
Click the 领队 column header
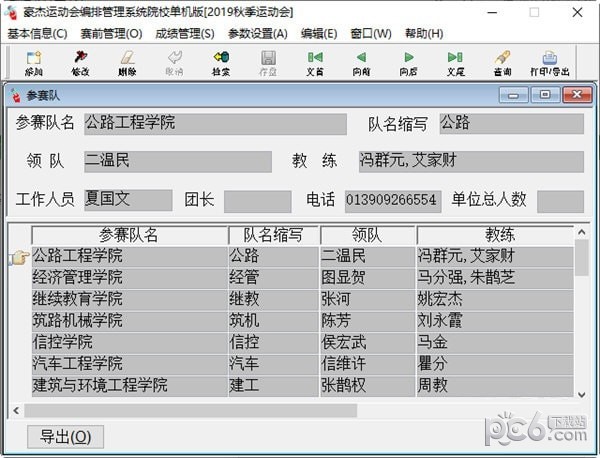coord(367,235)
